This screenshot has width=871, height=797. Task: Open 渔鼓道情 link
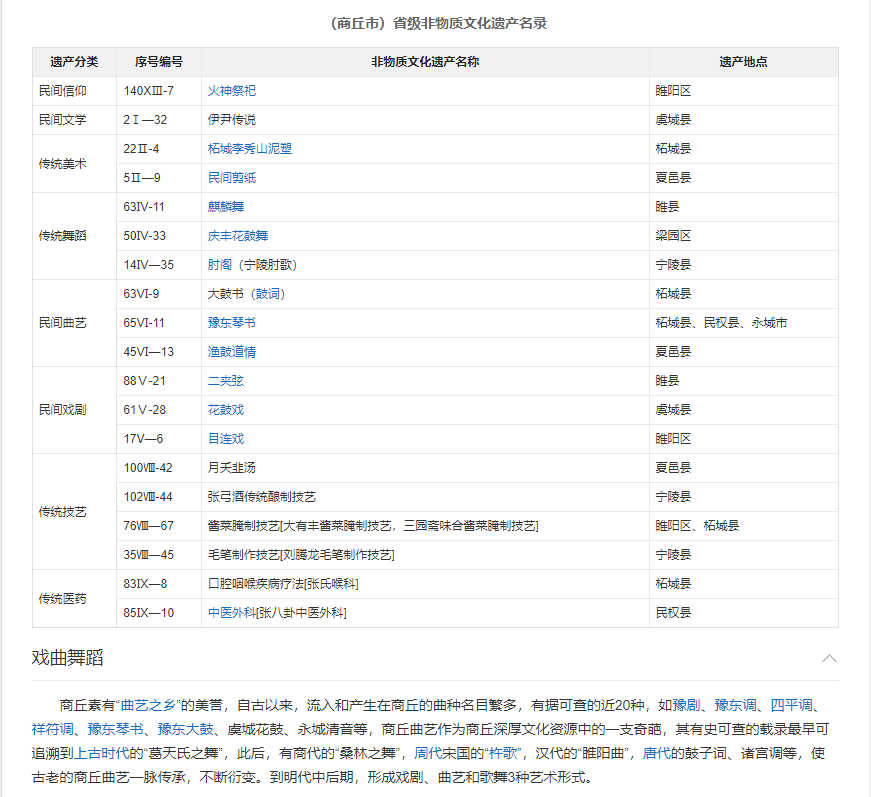point(231,352)
